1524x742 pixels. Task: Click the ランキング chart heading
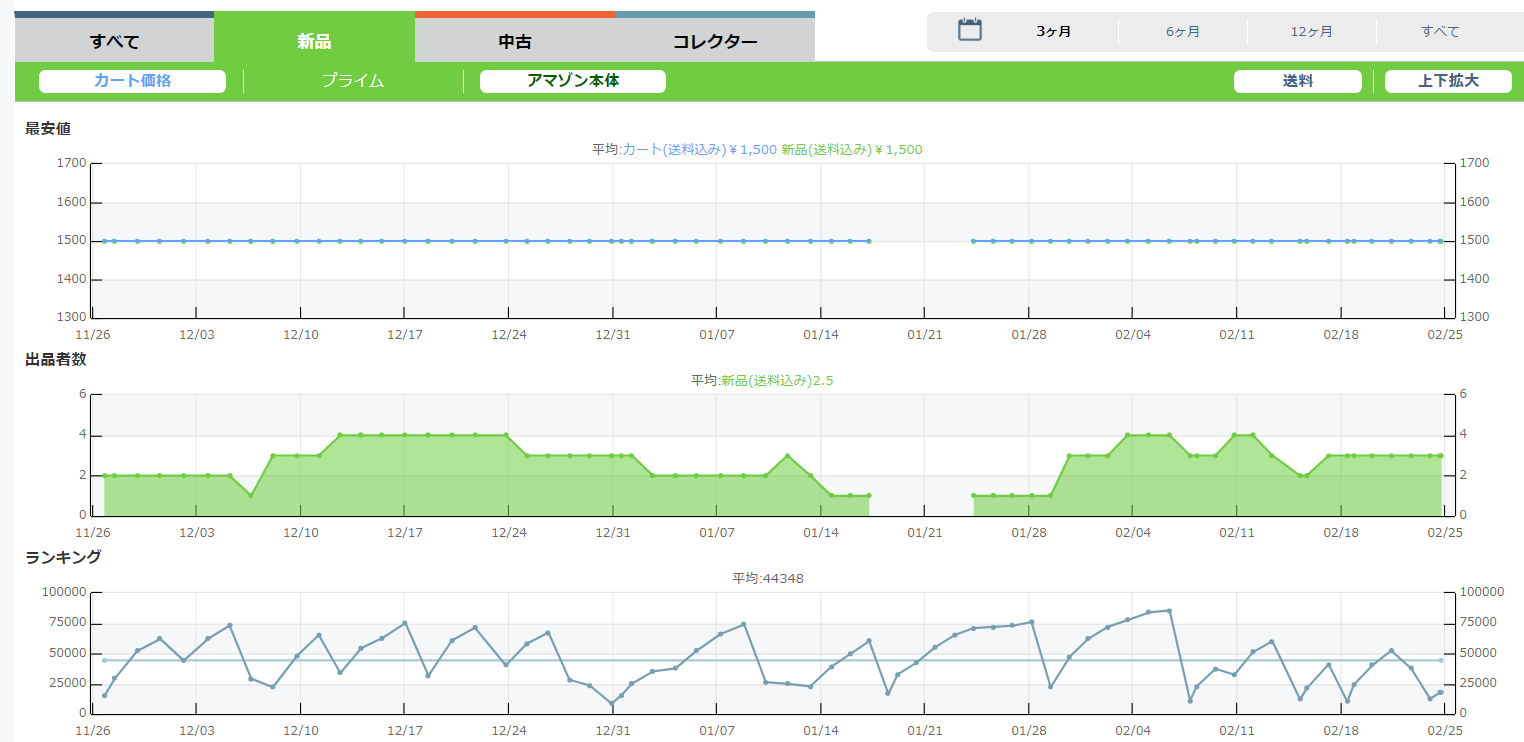[x=63, y=557]
